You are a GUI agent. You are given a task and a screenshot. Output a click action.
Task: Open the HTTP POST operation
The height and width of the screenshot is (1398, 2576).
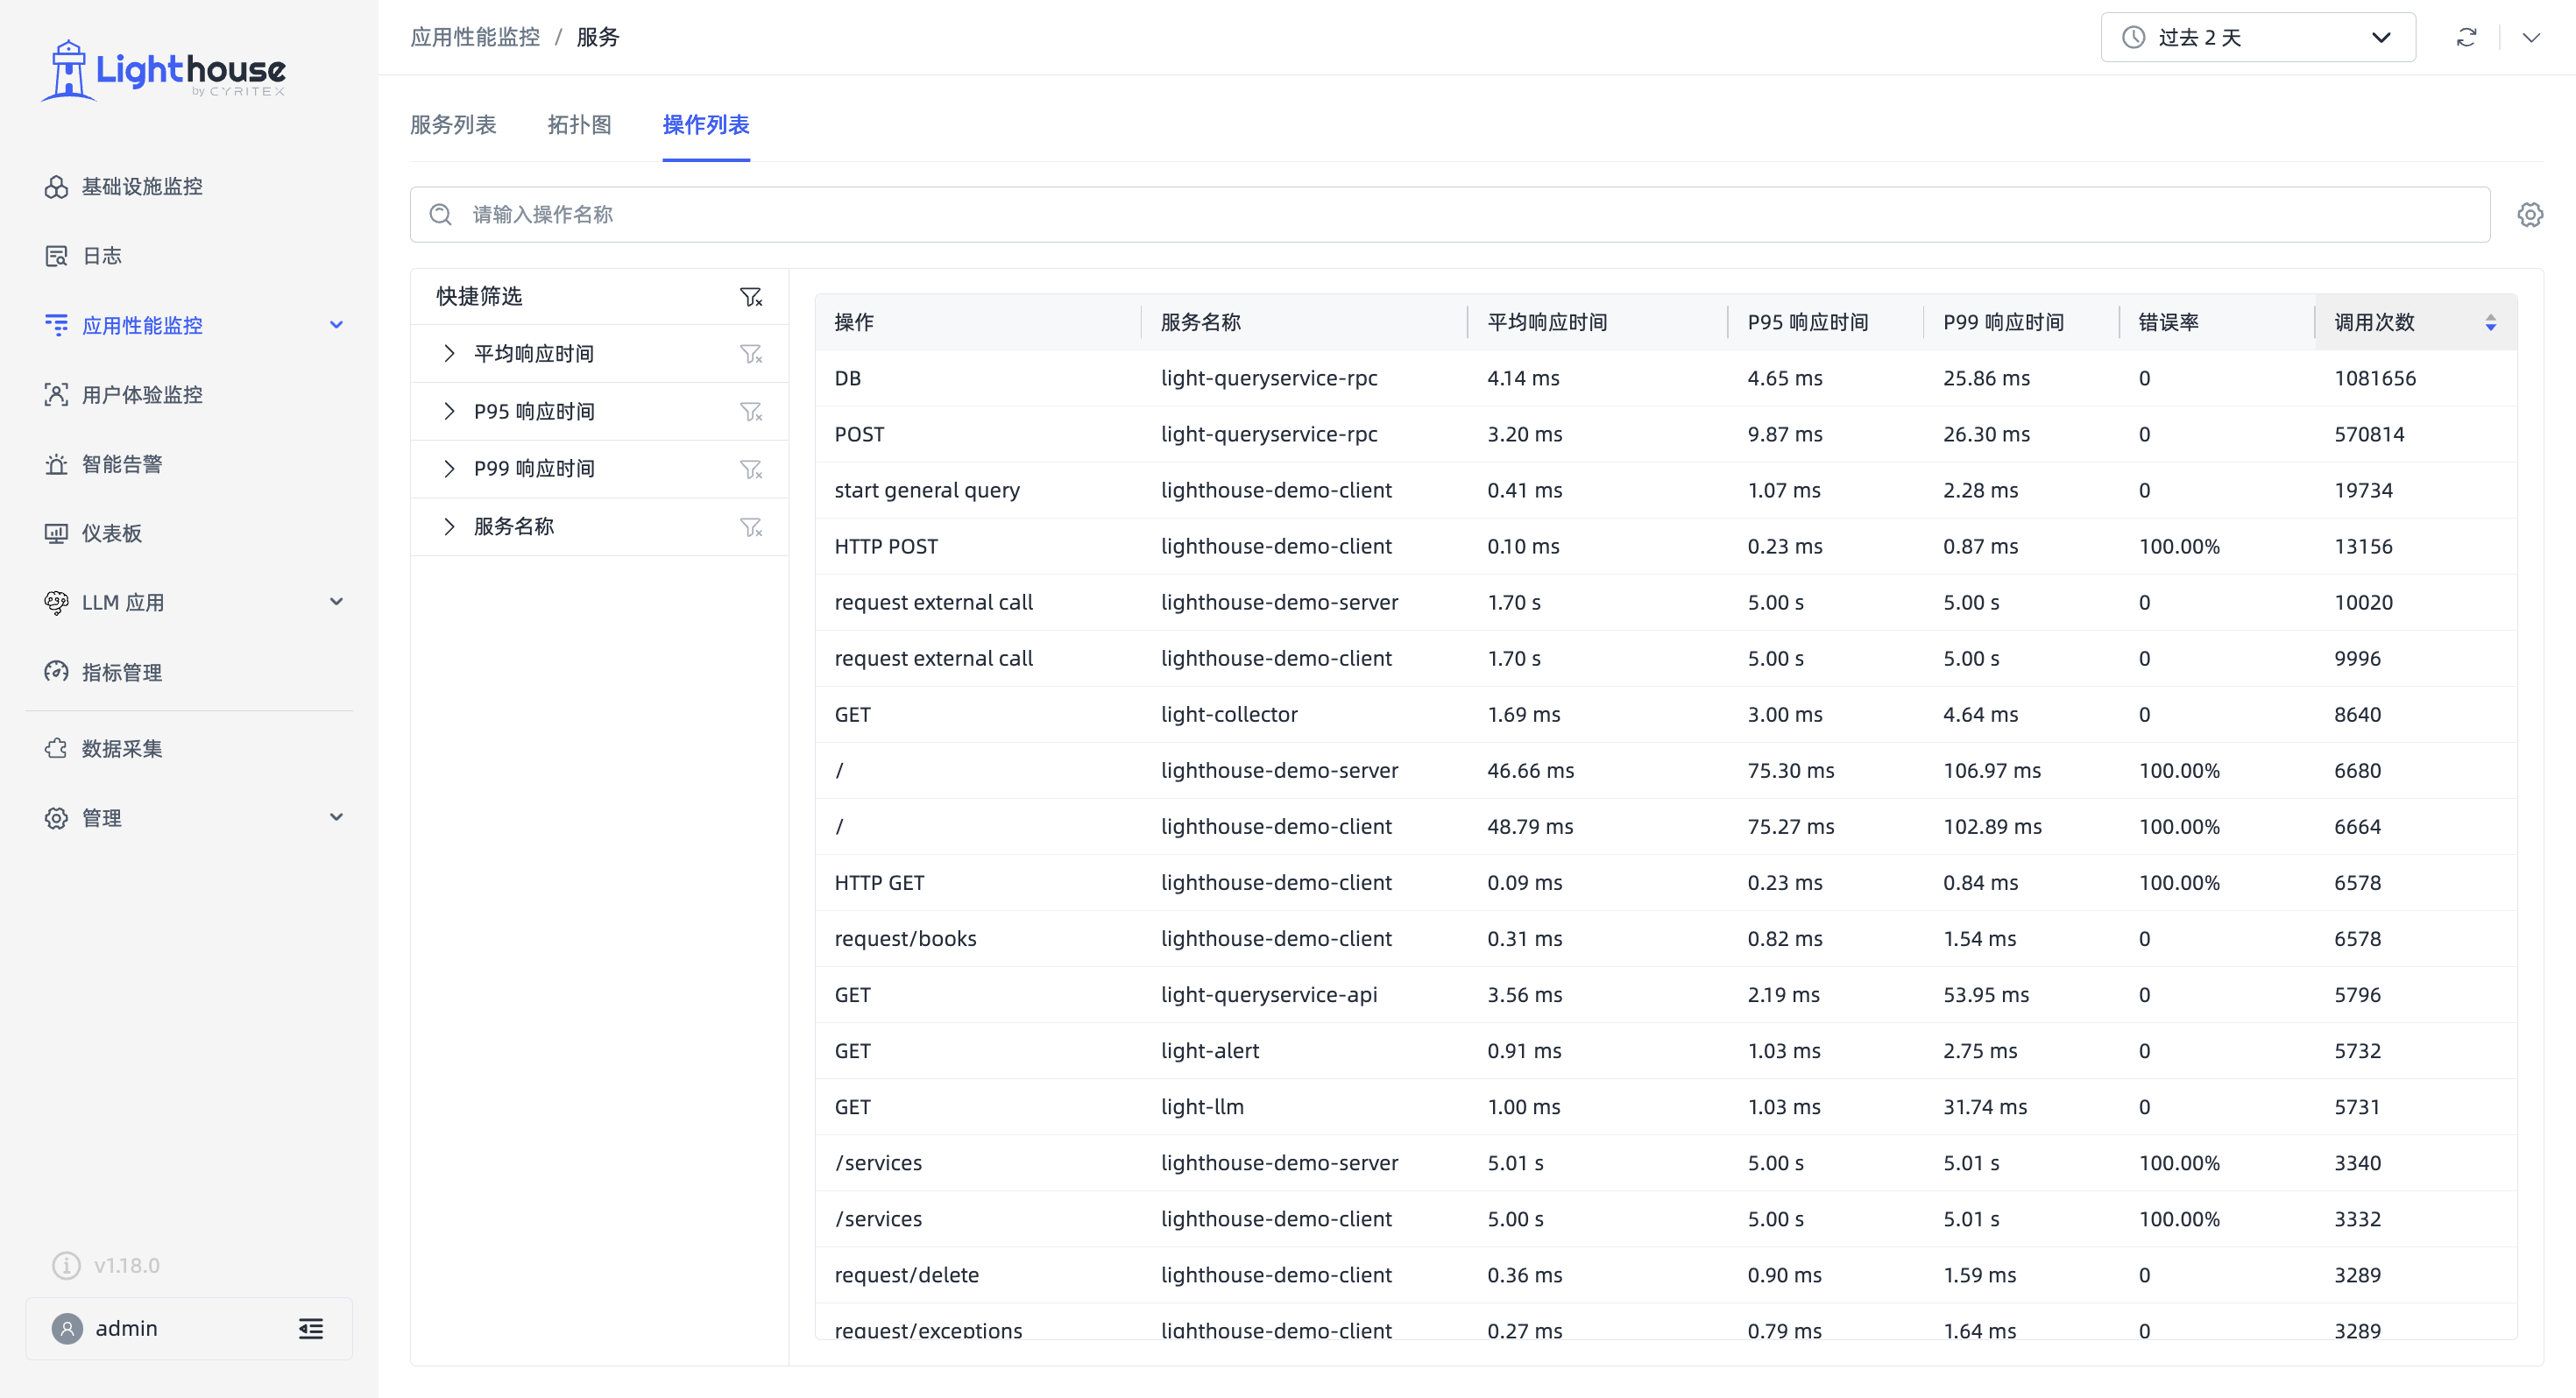[886, 547]
